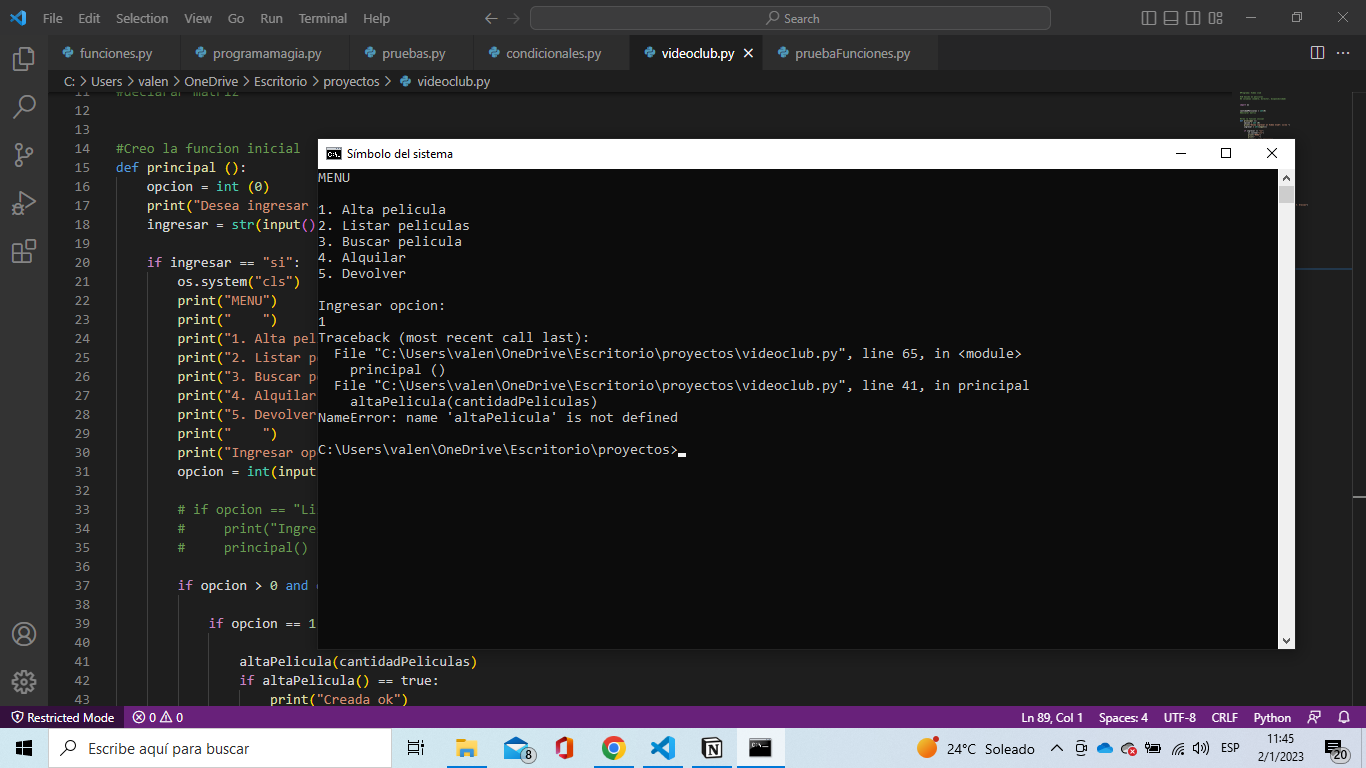Toggle the bottom panel layout icon
The height and width of the screenshot is (768, 1366).
1171,18
